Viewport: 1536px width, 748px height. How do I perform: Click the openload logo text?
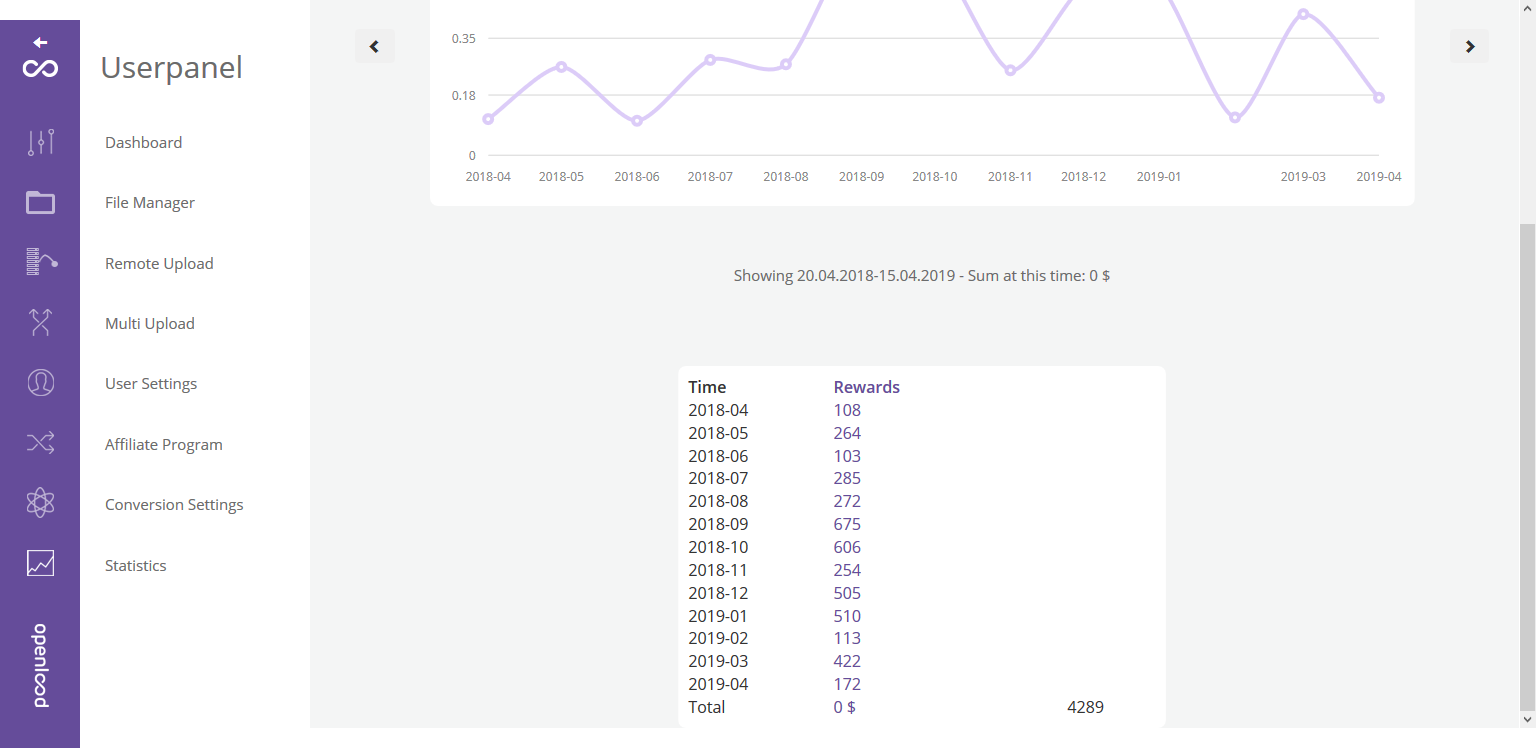[x=40, y=665]
